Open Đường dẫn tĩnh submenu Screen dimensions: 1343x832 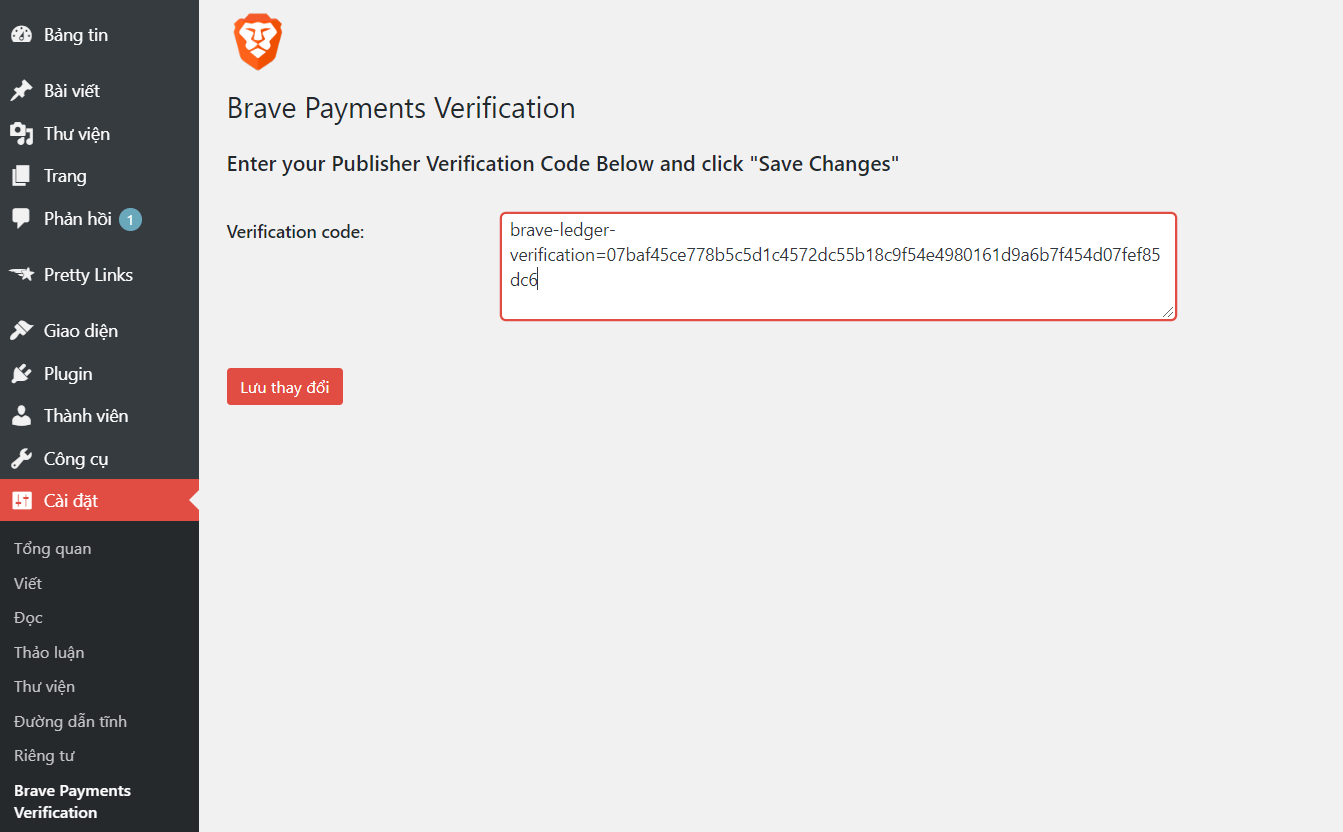70,721
